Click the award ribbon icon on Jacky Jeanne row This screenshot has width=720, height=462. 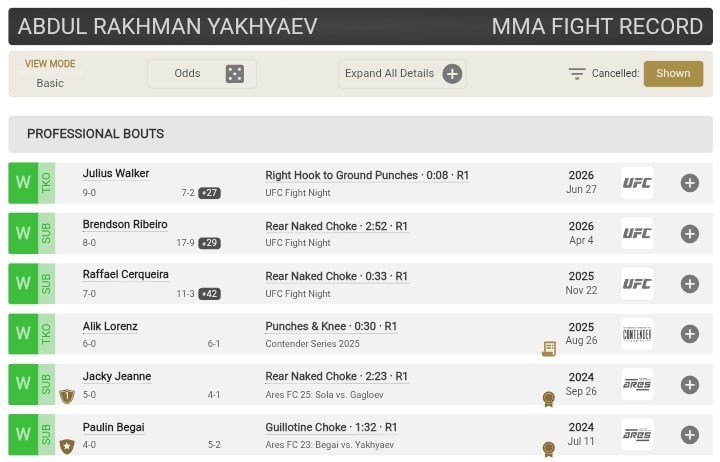[548, 399]
